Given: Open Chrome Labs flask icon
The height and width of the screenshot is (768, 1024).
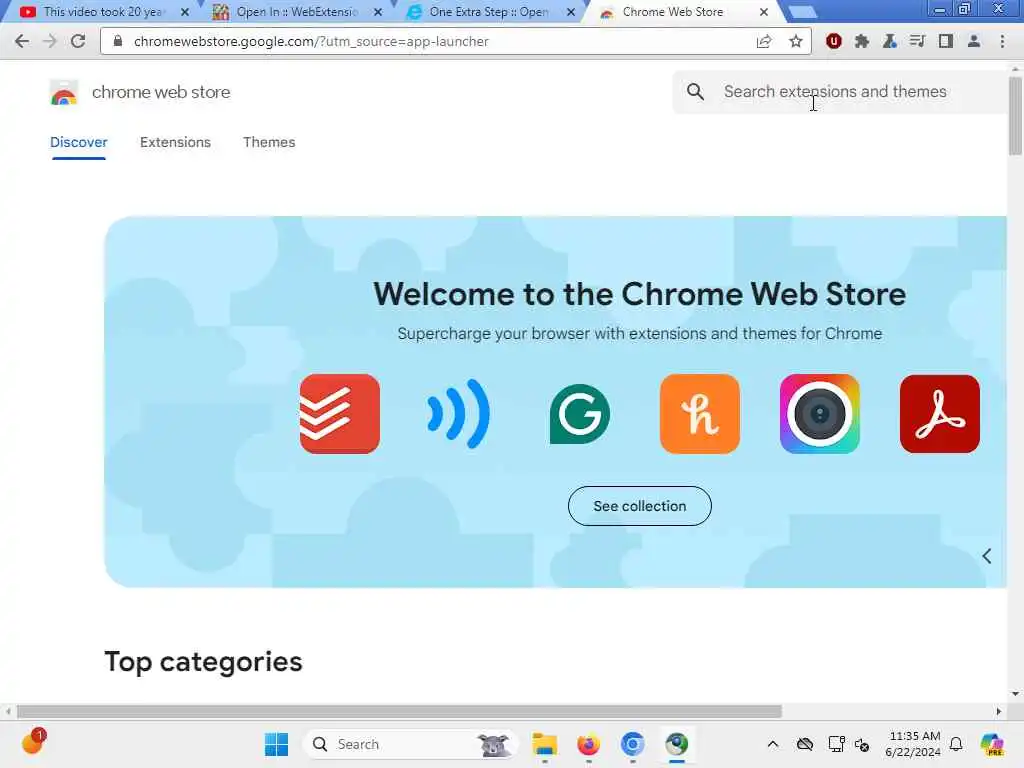Looking at the screenshot, I should 889,41.
